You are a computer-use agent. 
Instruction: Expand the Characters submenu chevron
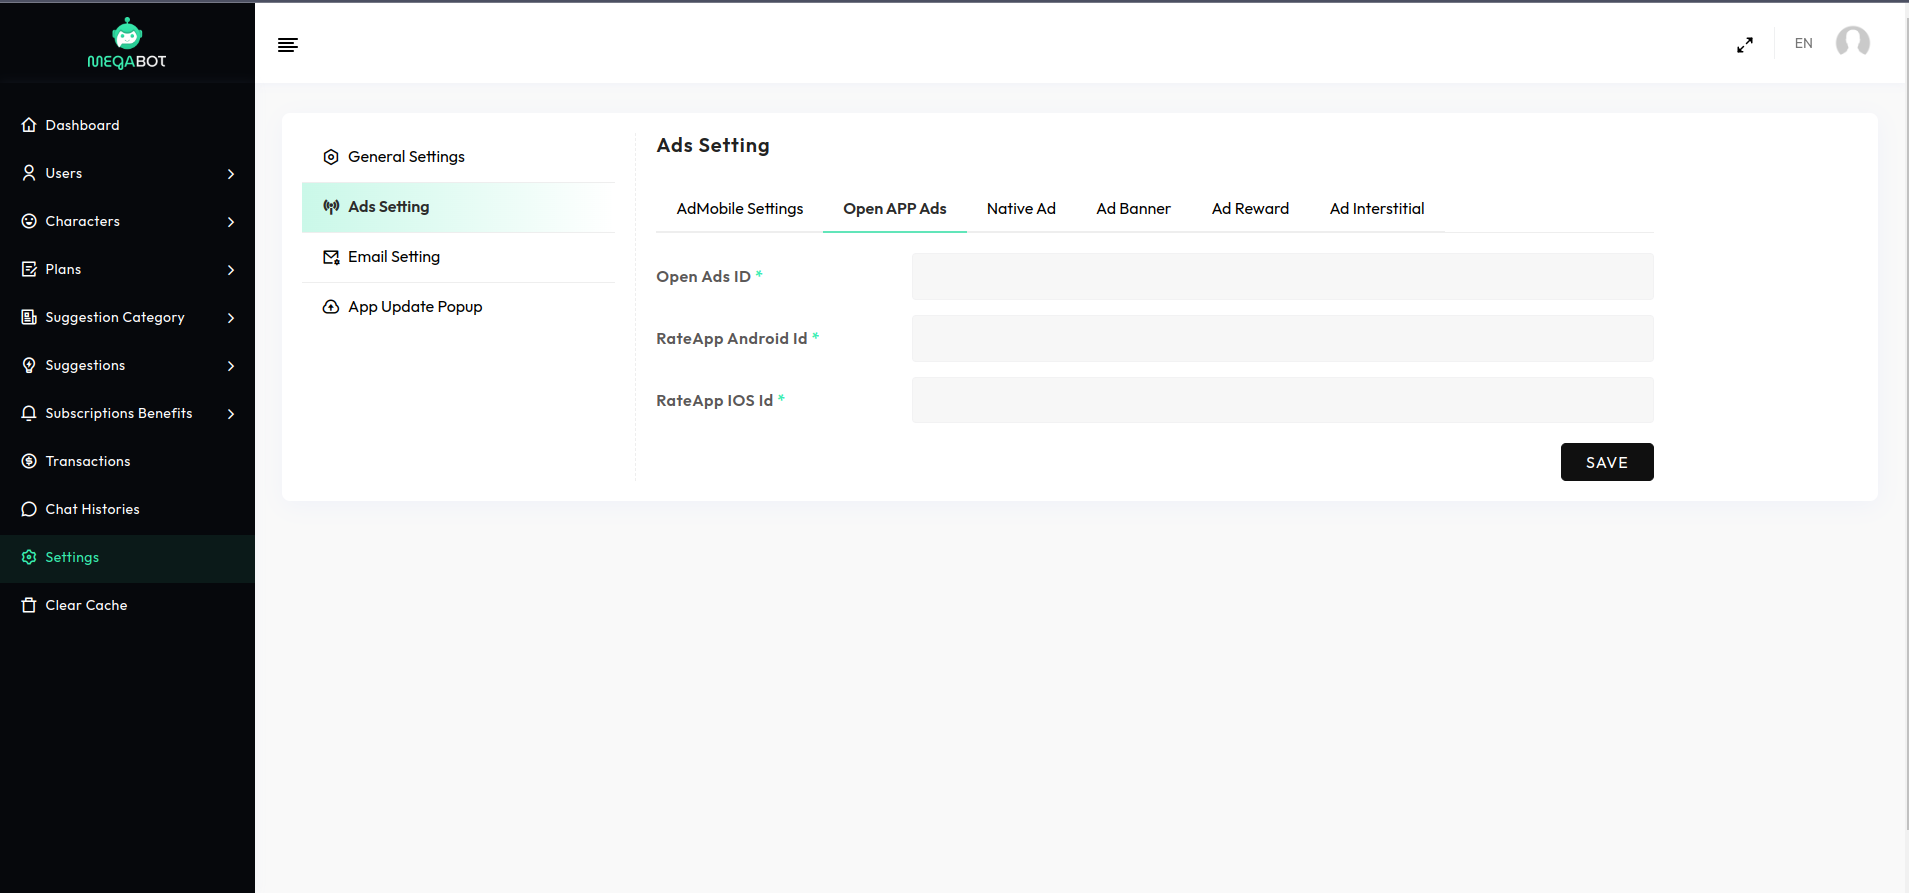(231, 222)
